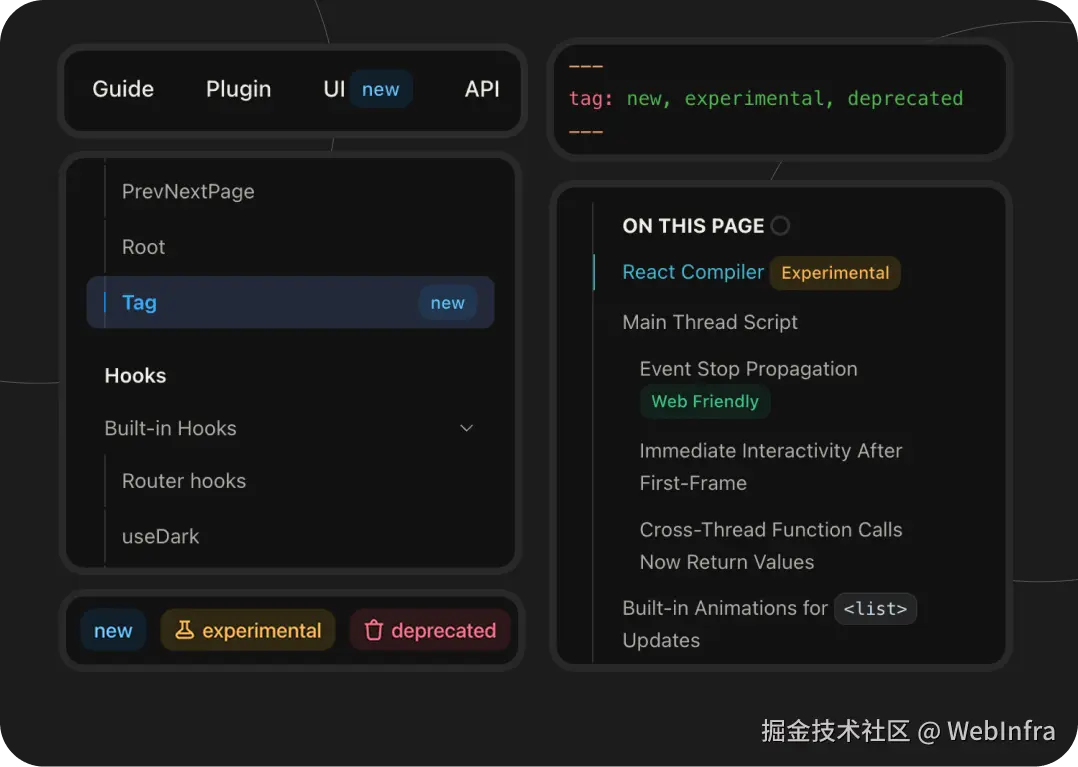Open the API tab
The height and width of the screenshot is (767, 1078).
(x=482, y=89)
